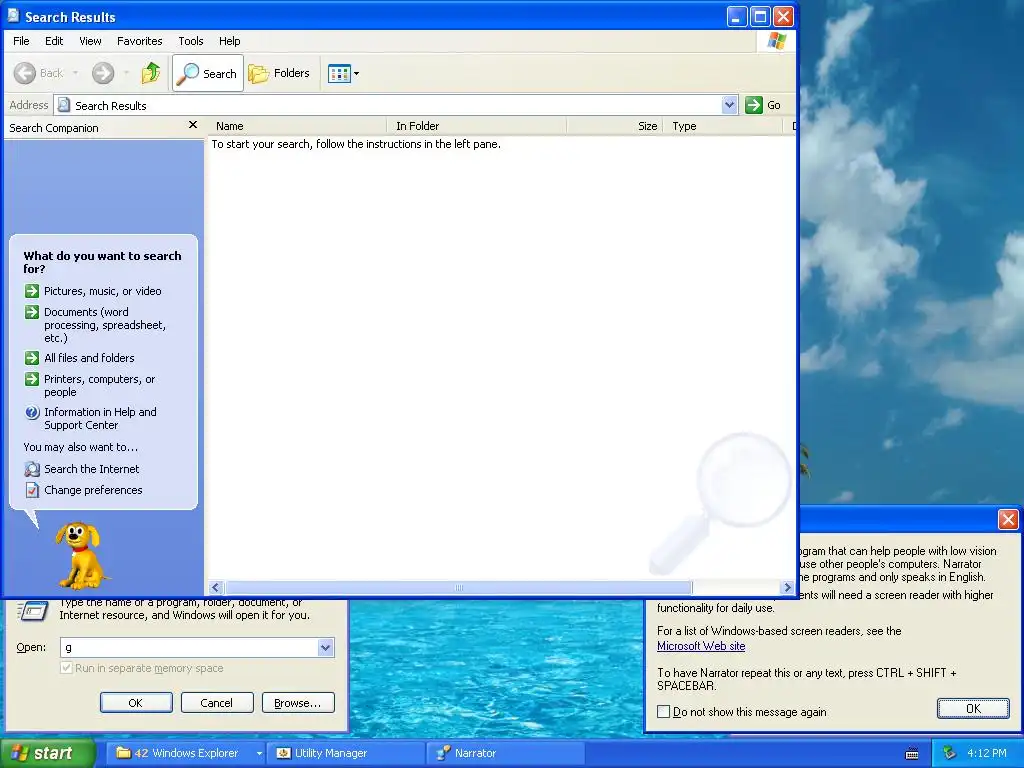Click the on-screen keyboard tray icon
Image resolution: width=1024 pixels, height=768 pixels.
pos(912,754)
